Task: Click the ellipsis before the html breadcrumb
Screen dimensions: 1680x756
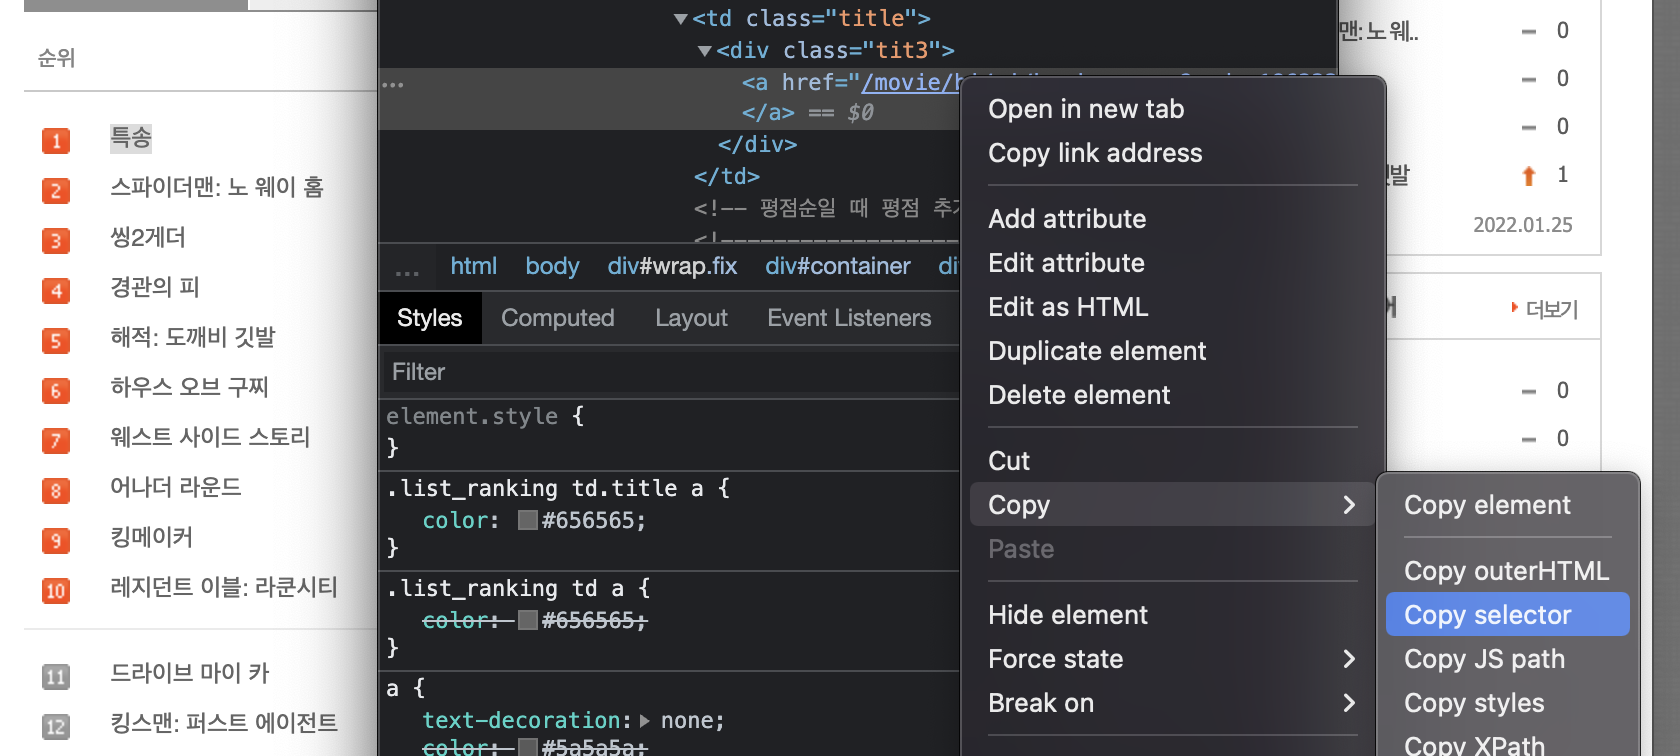Action: (x=407, y=270)
